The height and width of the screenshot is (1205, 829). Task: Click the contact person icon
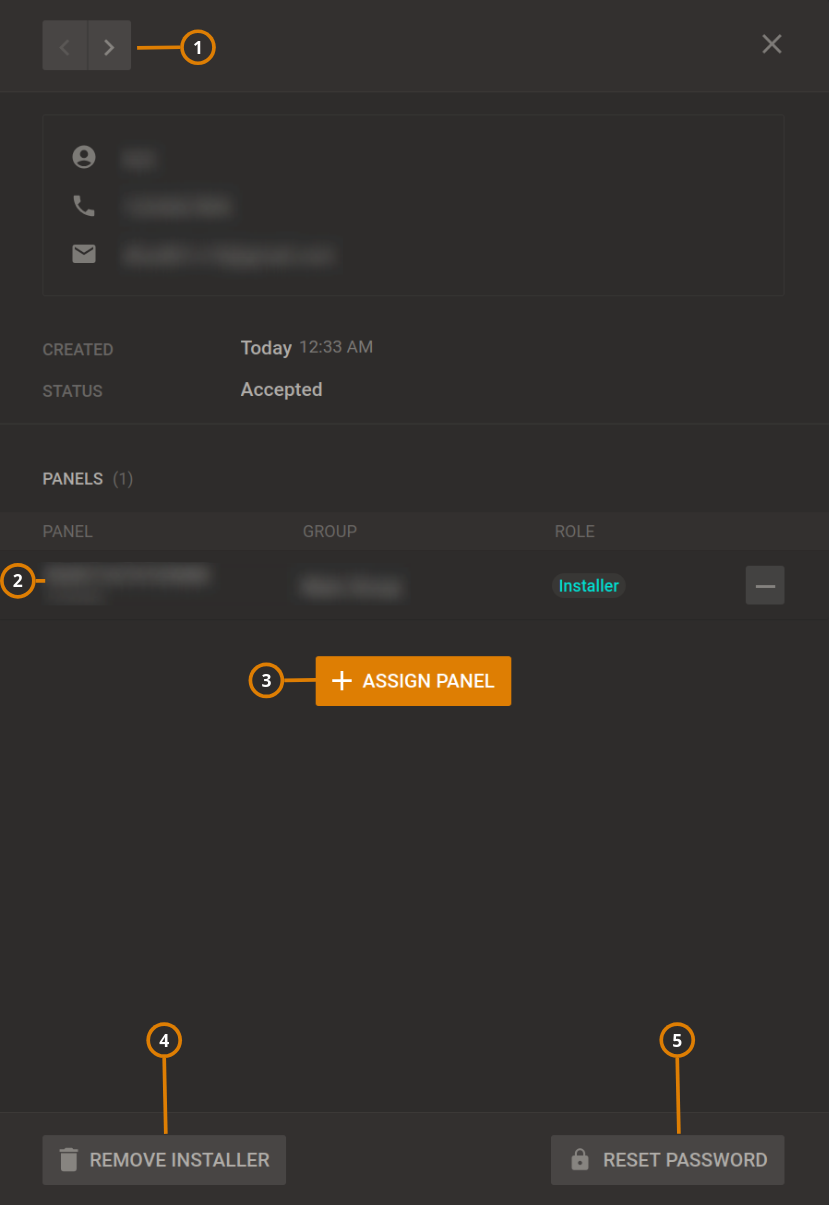[x=84, y=157]
